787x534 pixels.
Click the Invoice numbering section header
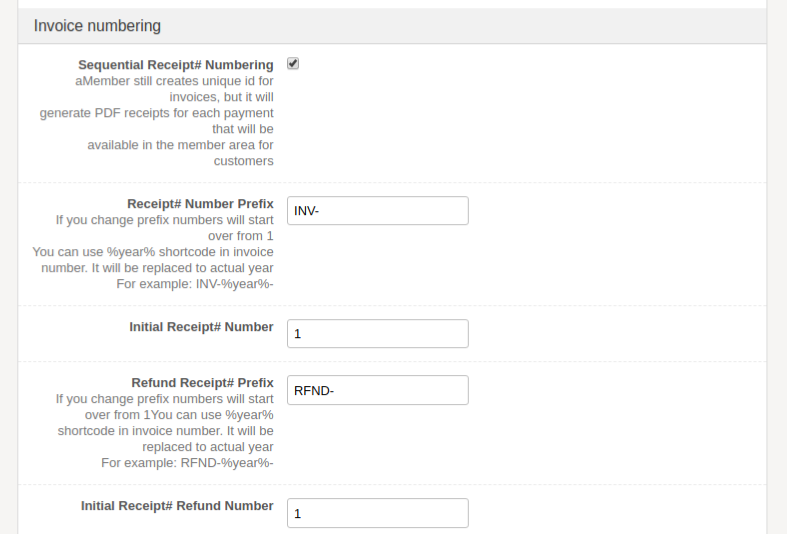point(97,26)
